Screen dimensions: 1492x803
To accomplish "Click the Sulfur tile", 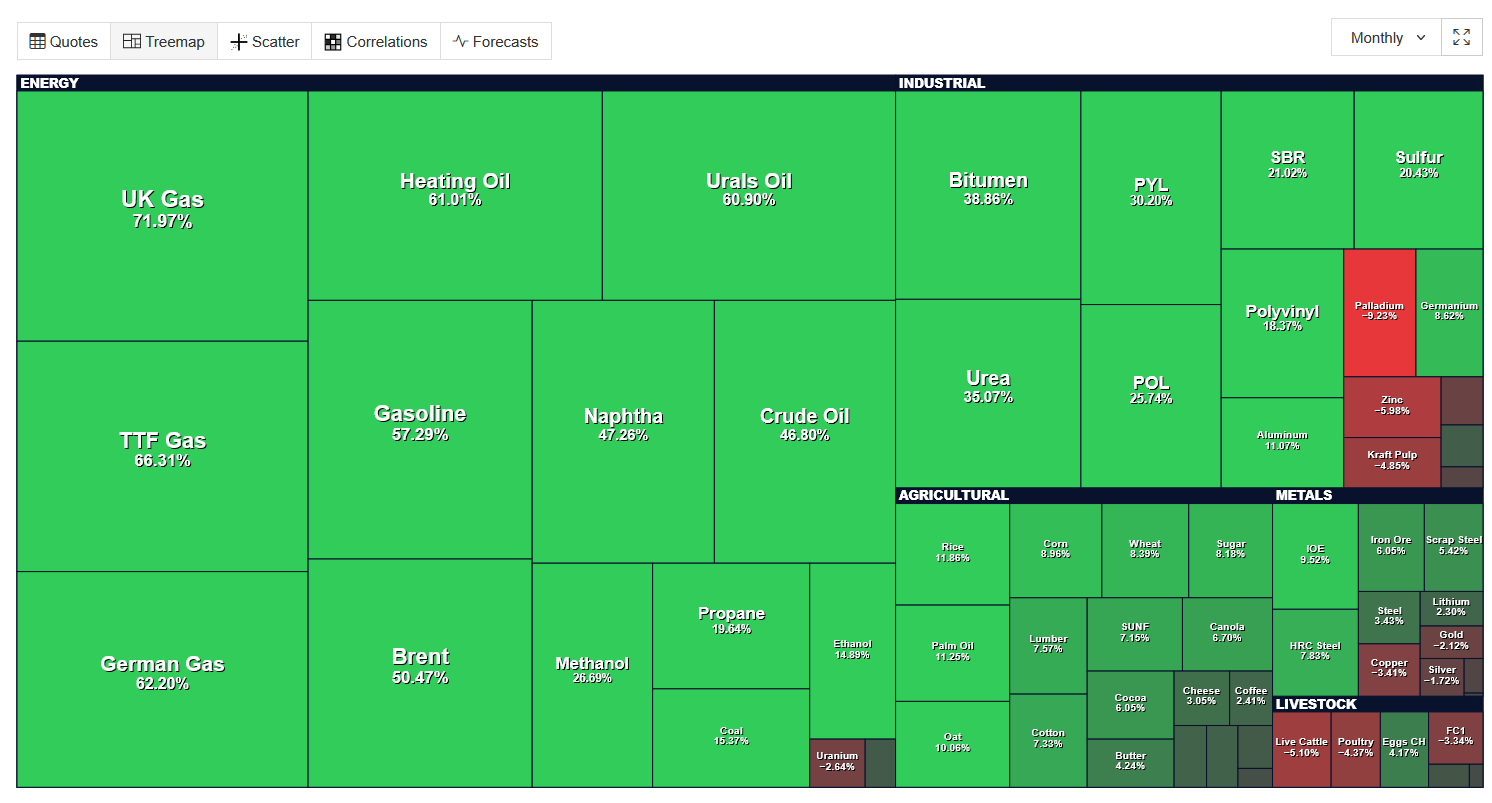I will click(x=1419, y=170).
